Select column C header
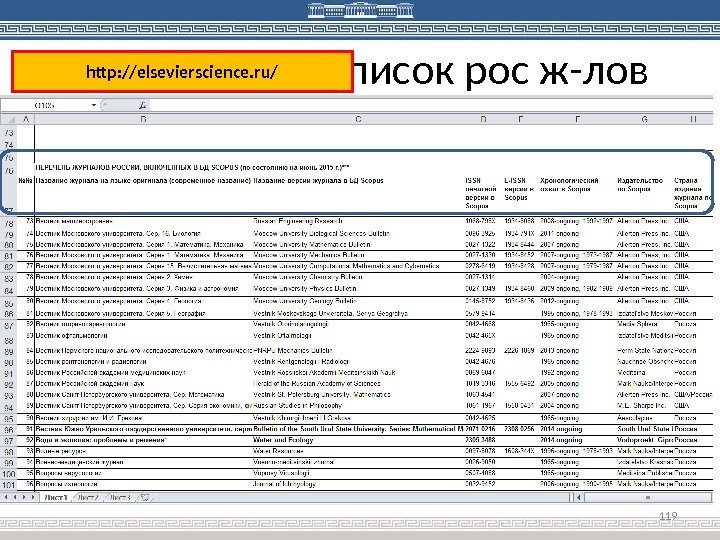Image resolution: width=720 pixels, height=540 pixels. click(358, 119)
